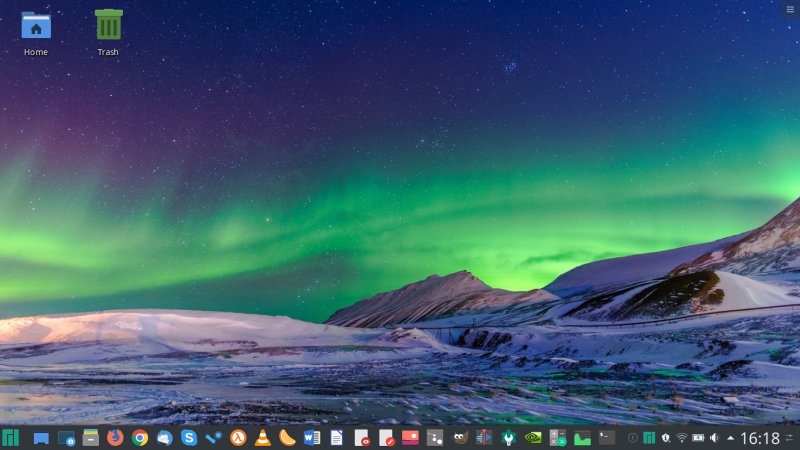Screen dimensions: 800x450
Task: Click the security shield tray icon
Action: pyautogui.click(x=665, y=438)
